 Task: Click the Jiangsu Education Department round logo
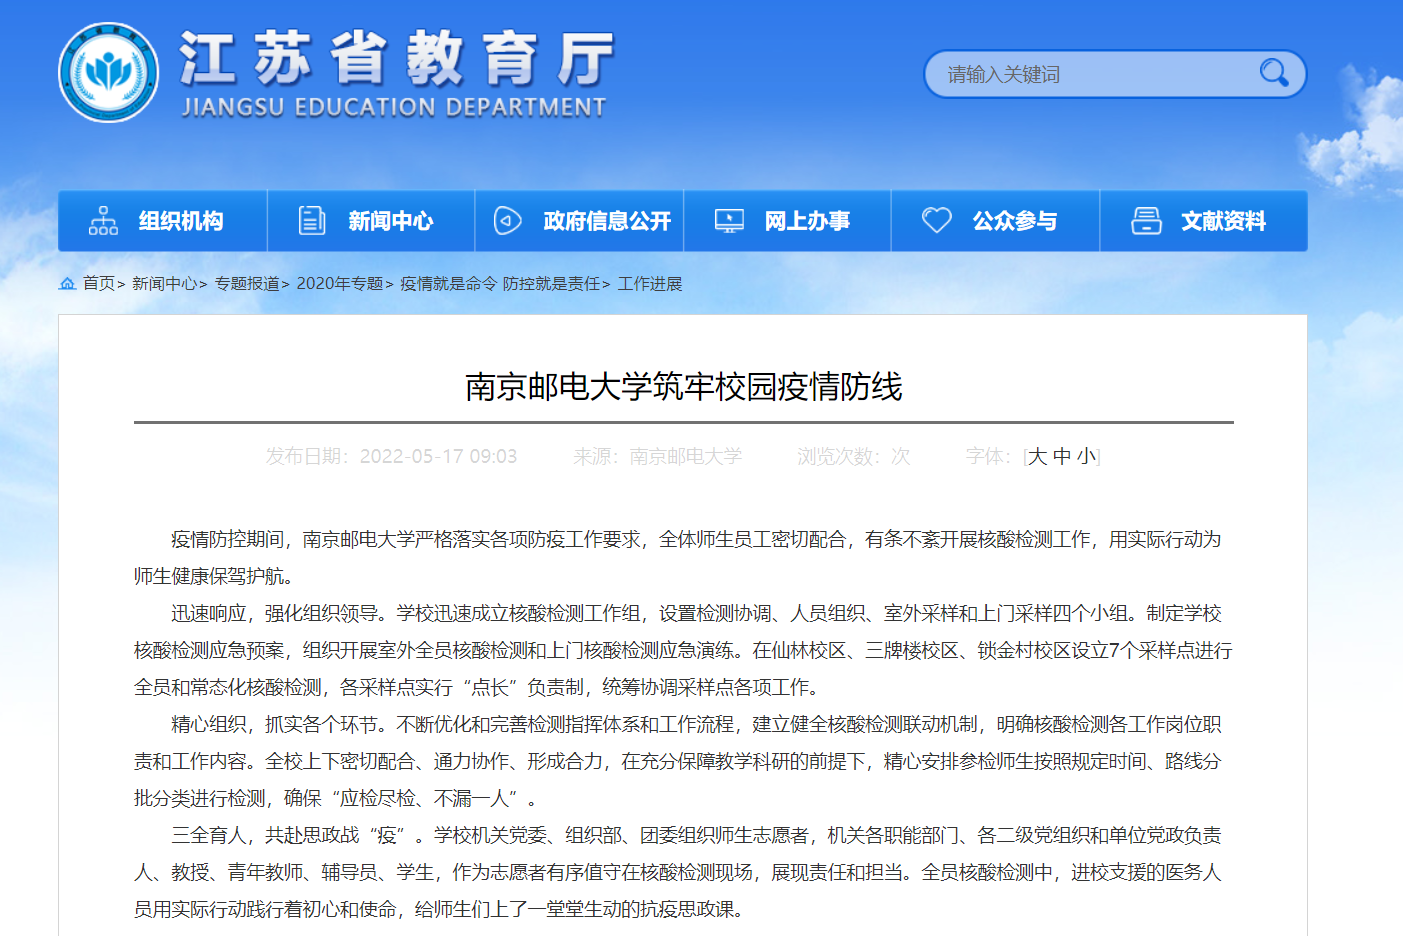(108, 72)
